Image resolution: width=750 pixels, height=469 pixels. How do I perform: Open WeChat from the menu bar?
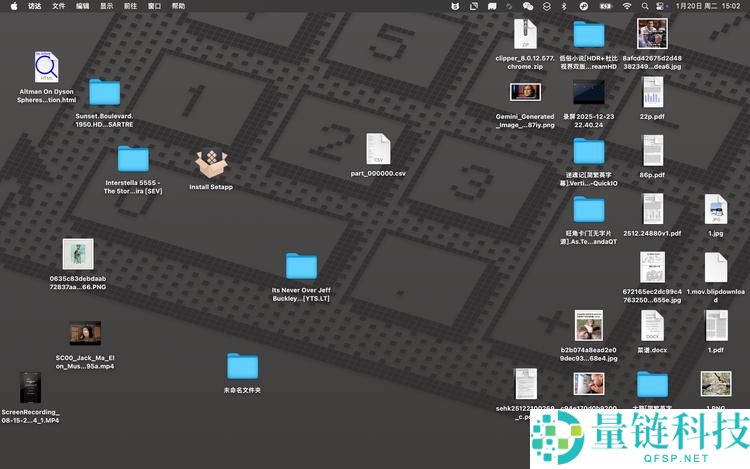pyautogui.click(x=528, y=6)
